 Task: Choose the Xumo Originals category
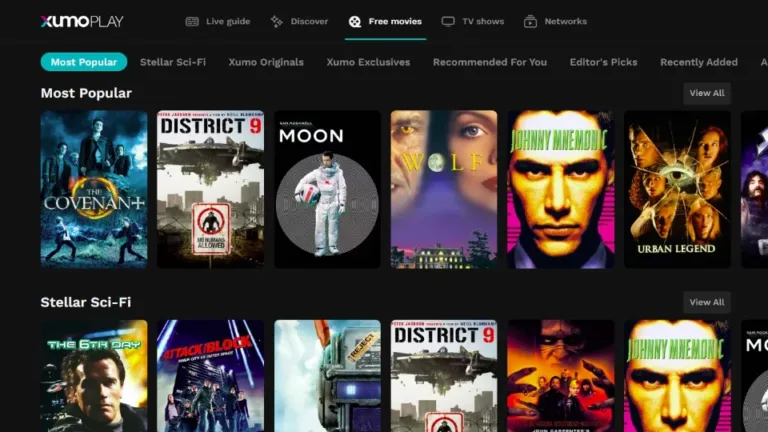pos(266,62)
